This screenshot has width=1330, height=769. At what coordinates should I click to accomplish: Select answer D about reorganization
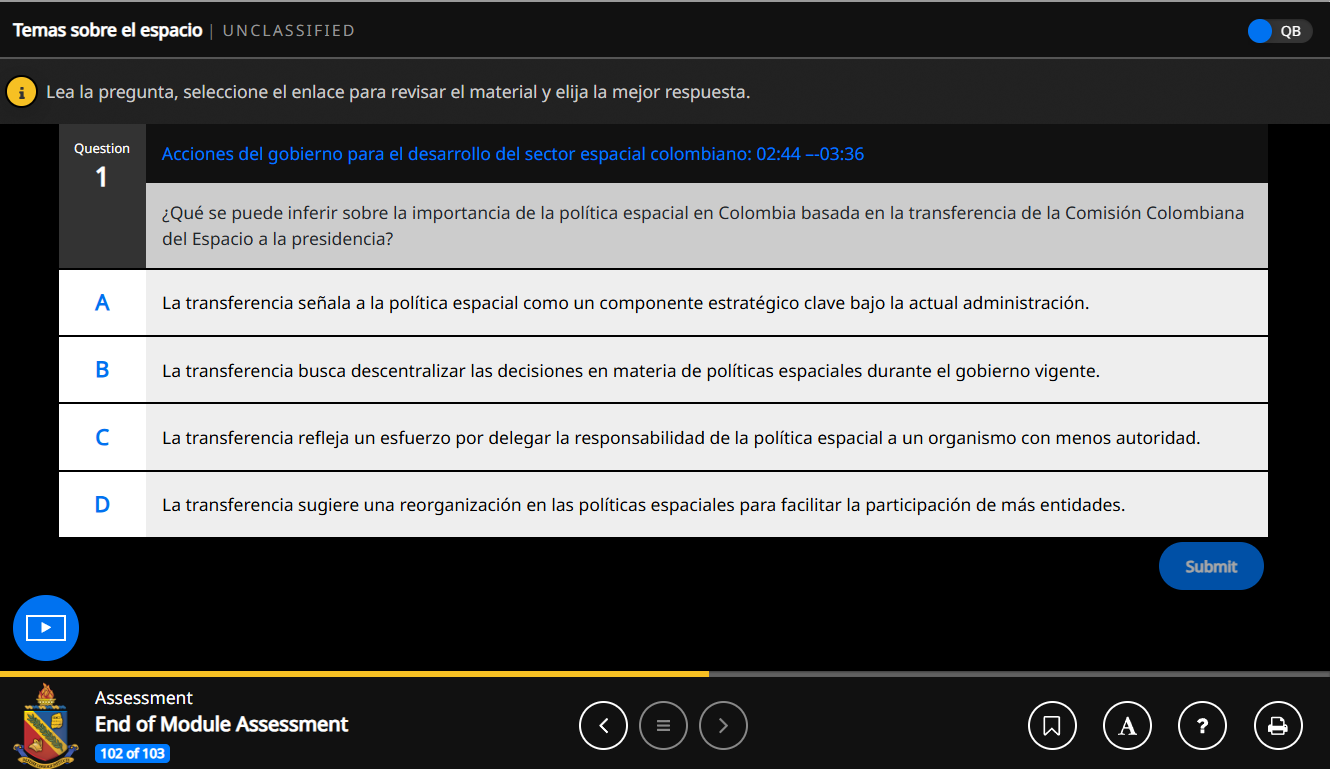click(663, 505)
